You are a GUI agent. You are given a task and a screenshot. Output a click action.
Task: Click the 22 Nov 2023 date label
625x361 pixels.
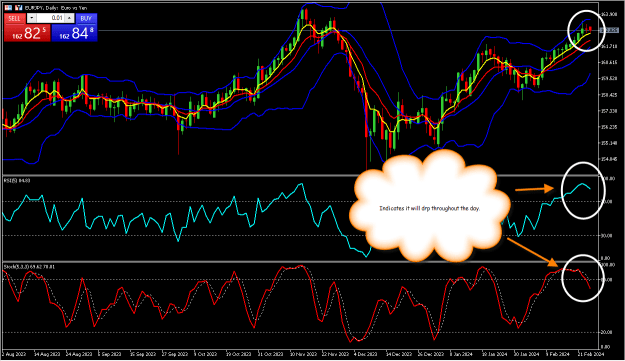335,354
